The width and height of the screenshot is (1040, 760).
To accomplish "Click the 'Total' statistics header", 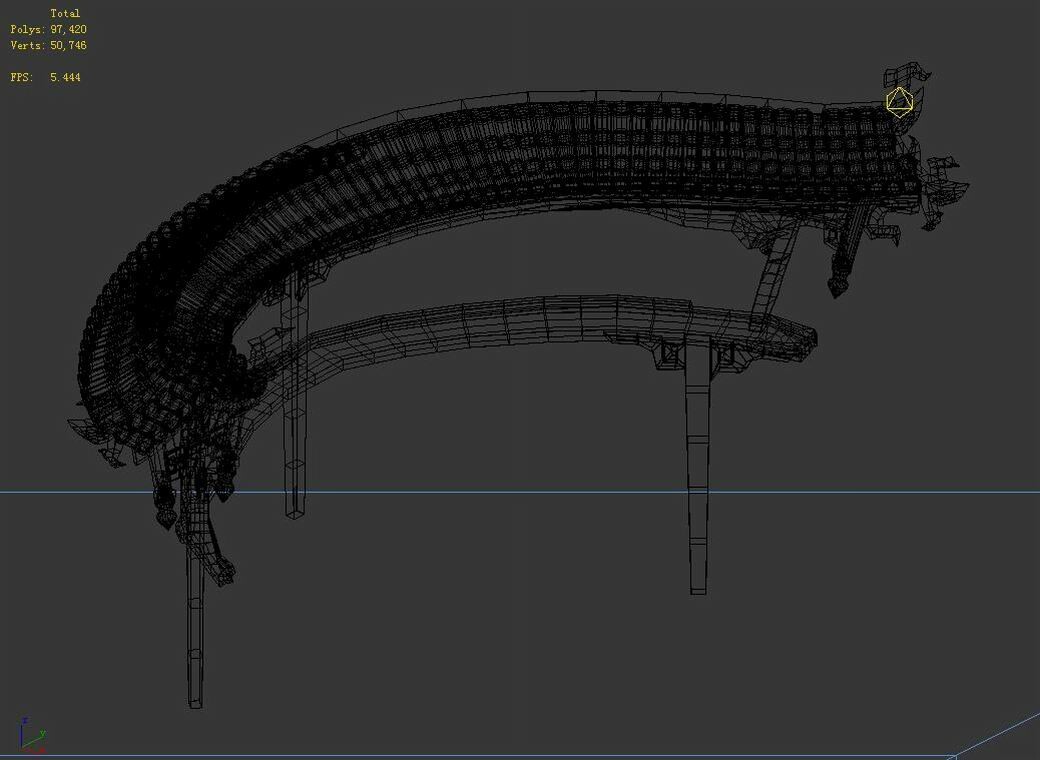I will tap(65, 13).
